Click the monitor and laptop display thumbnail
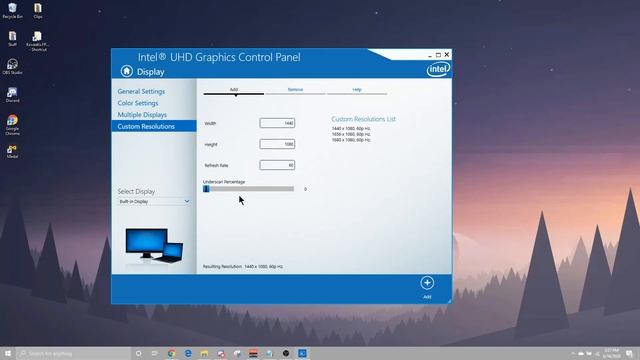Image resolution: width=640 pixels, height=360 pixels. (x=154, y=245)
